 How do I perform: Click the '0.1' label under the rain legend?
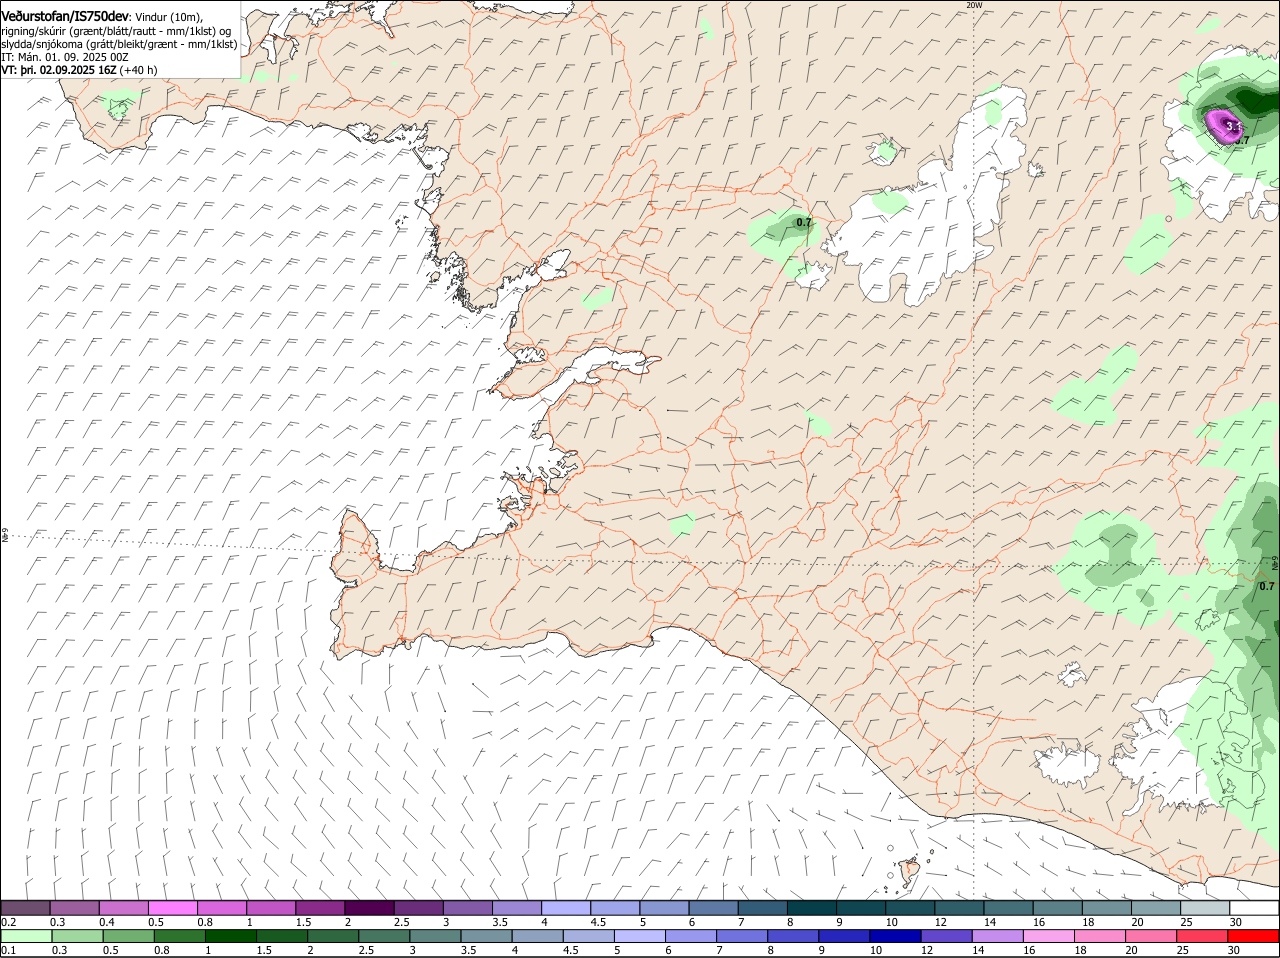point(8,950)
